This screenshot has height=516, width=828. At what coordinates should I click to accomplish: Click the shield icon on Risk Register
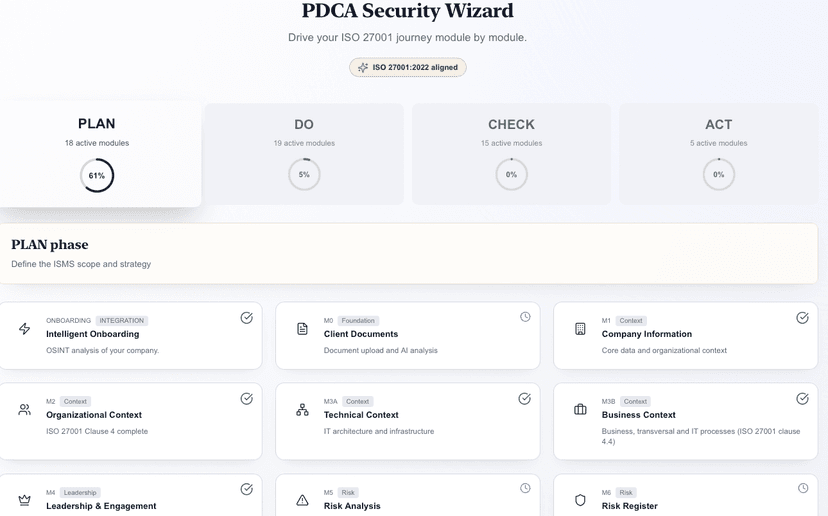(580, 500)
